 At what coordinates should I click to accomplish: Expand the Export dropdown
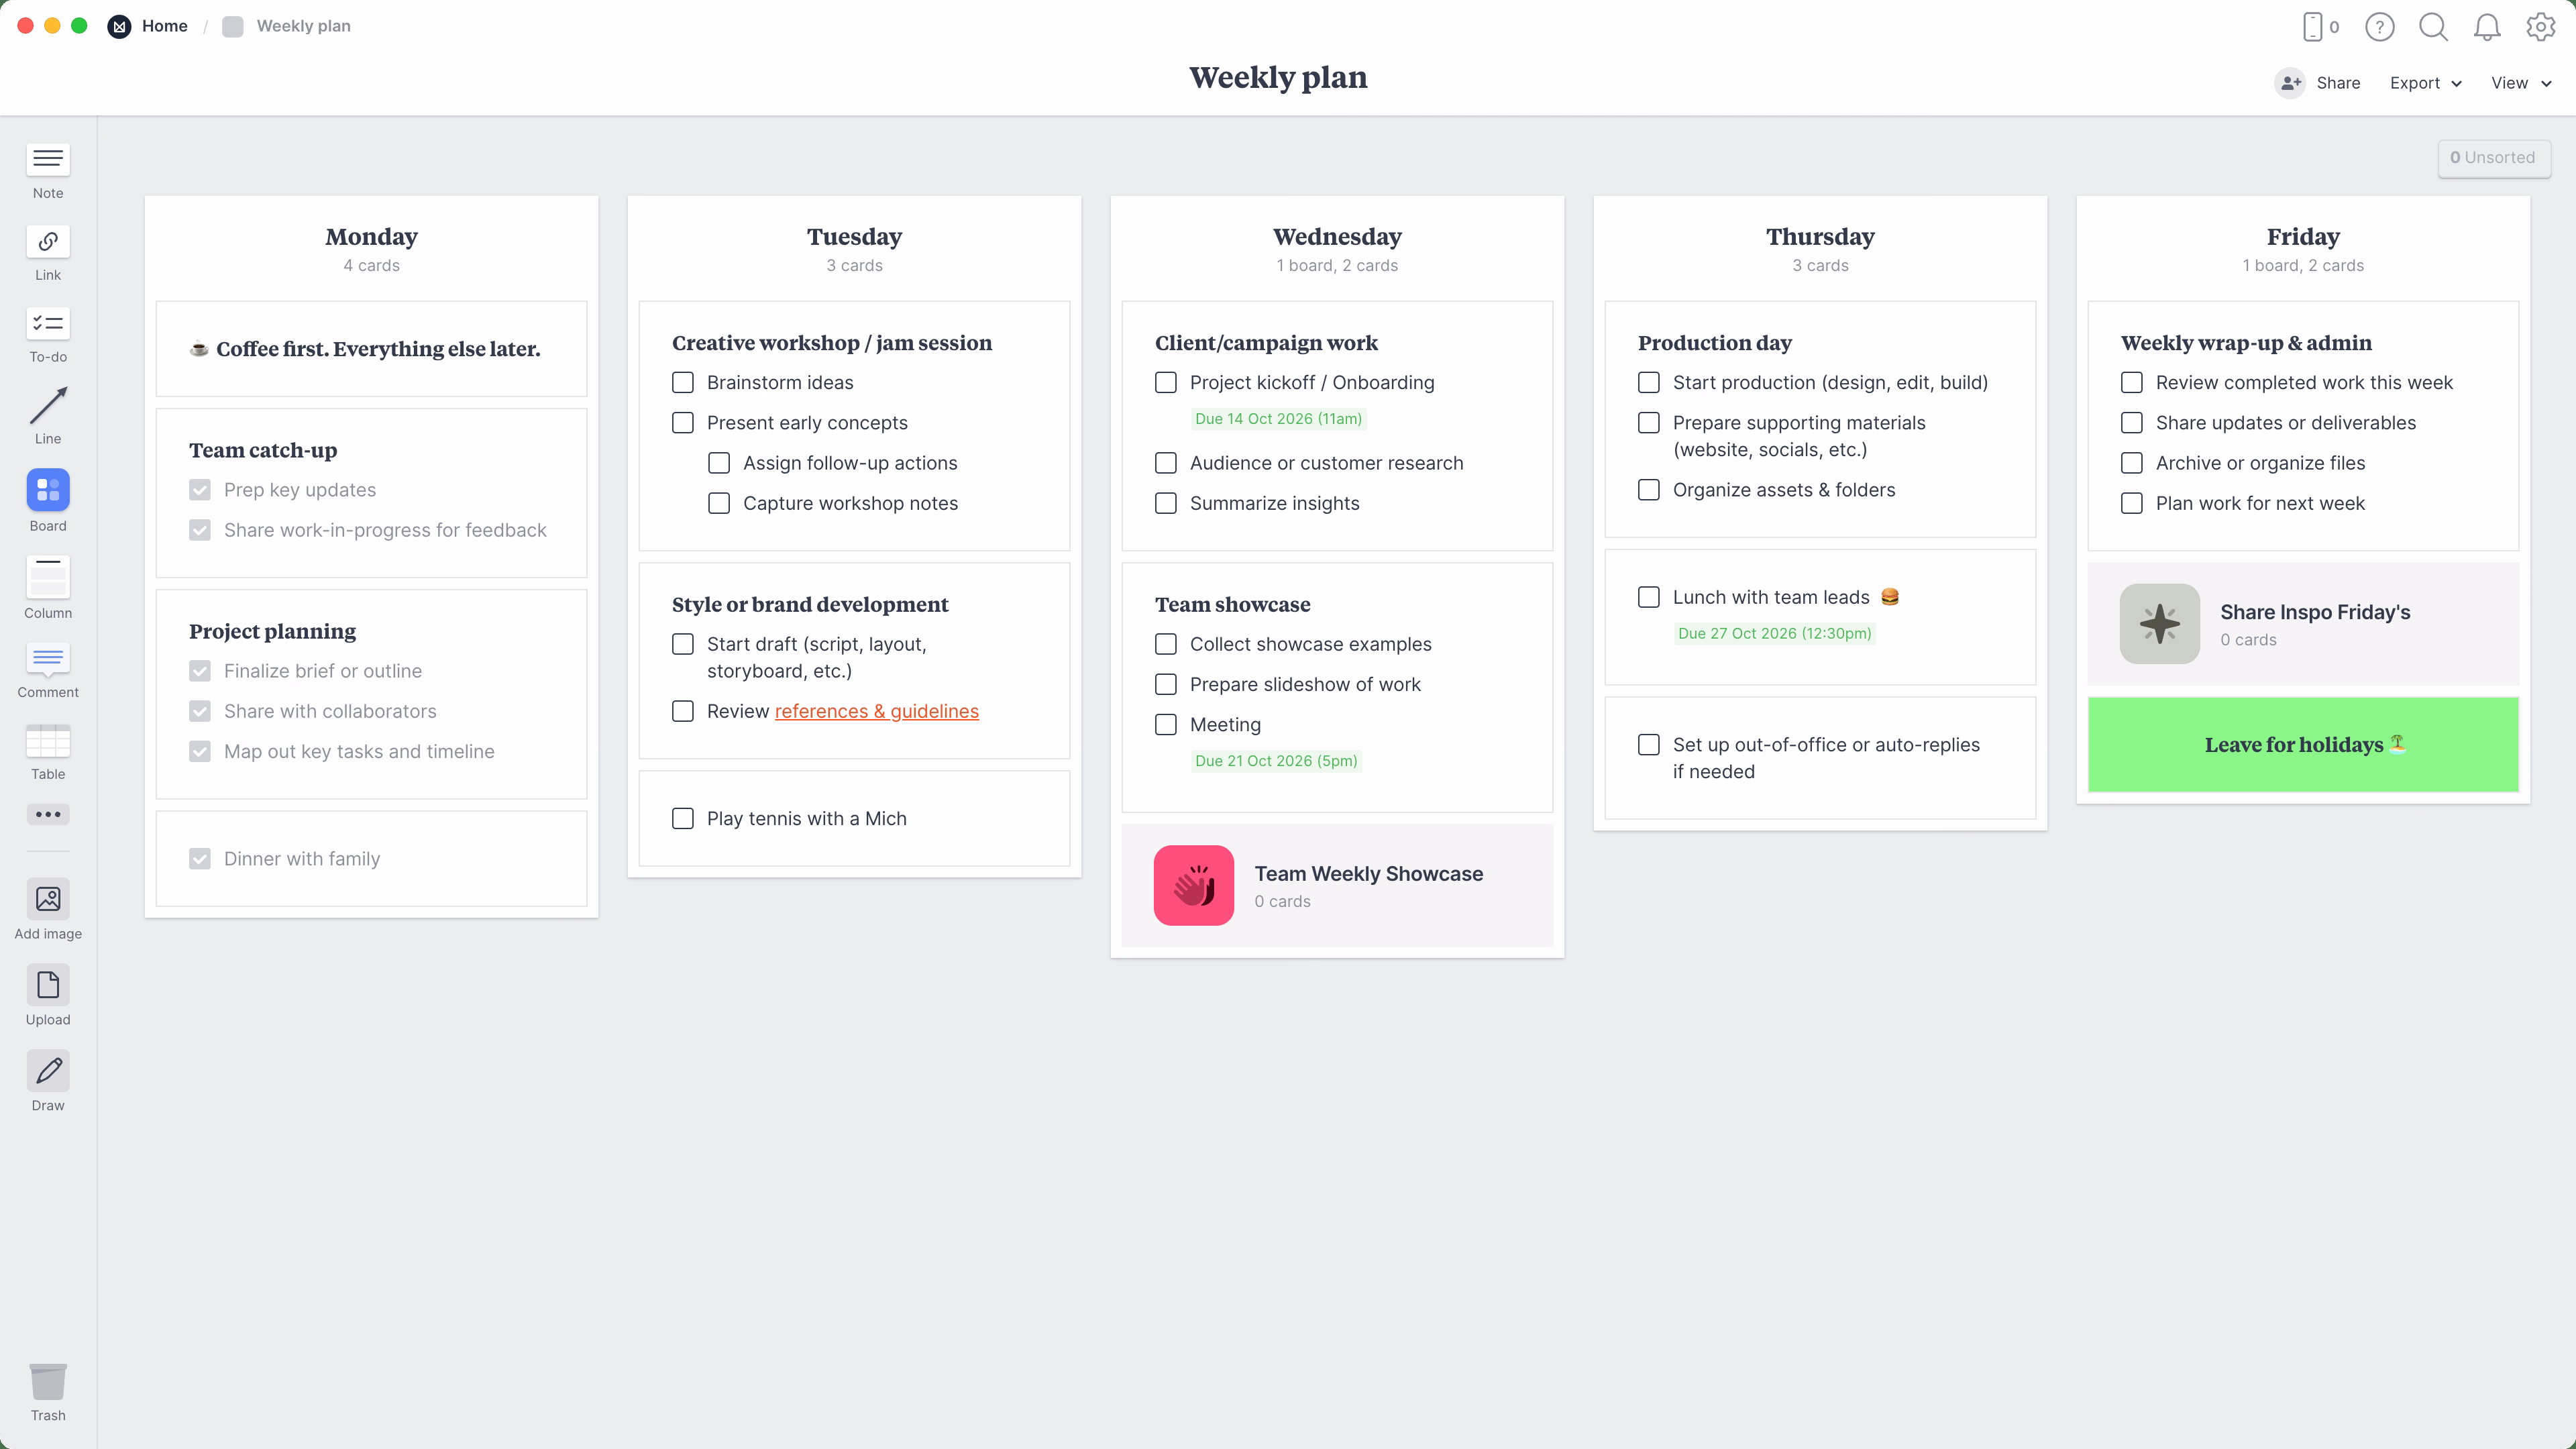pos(2425,83)
